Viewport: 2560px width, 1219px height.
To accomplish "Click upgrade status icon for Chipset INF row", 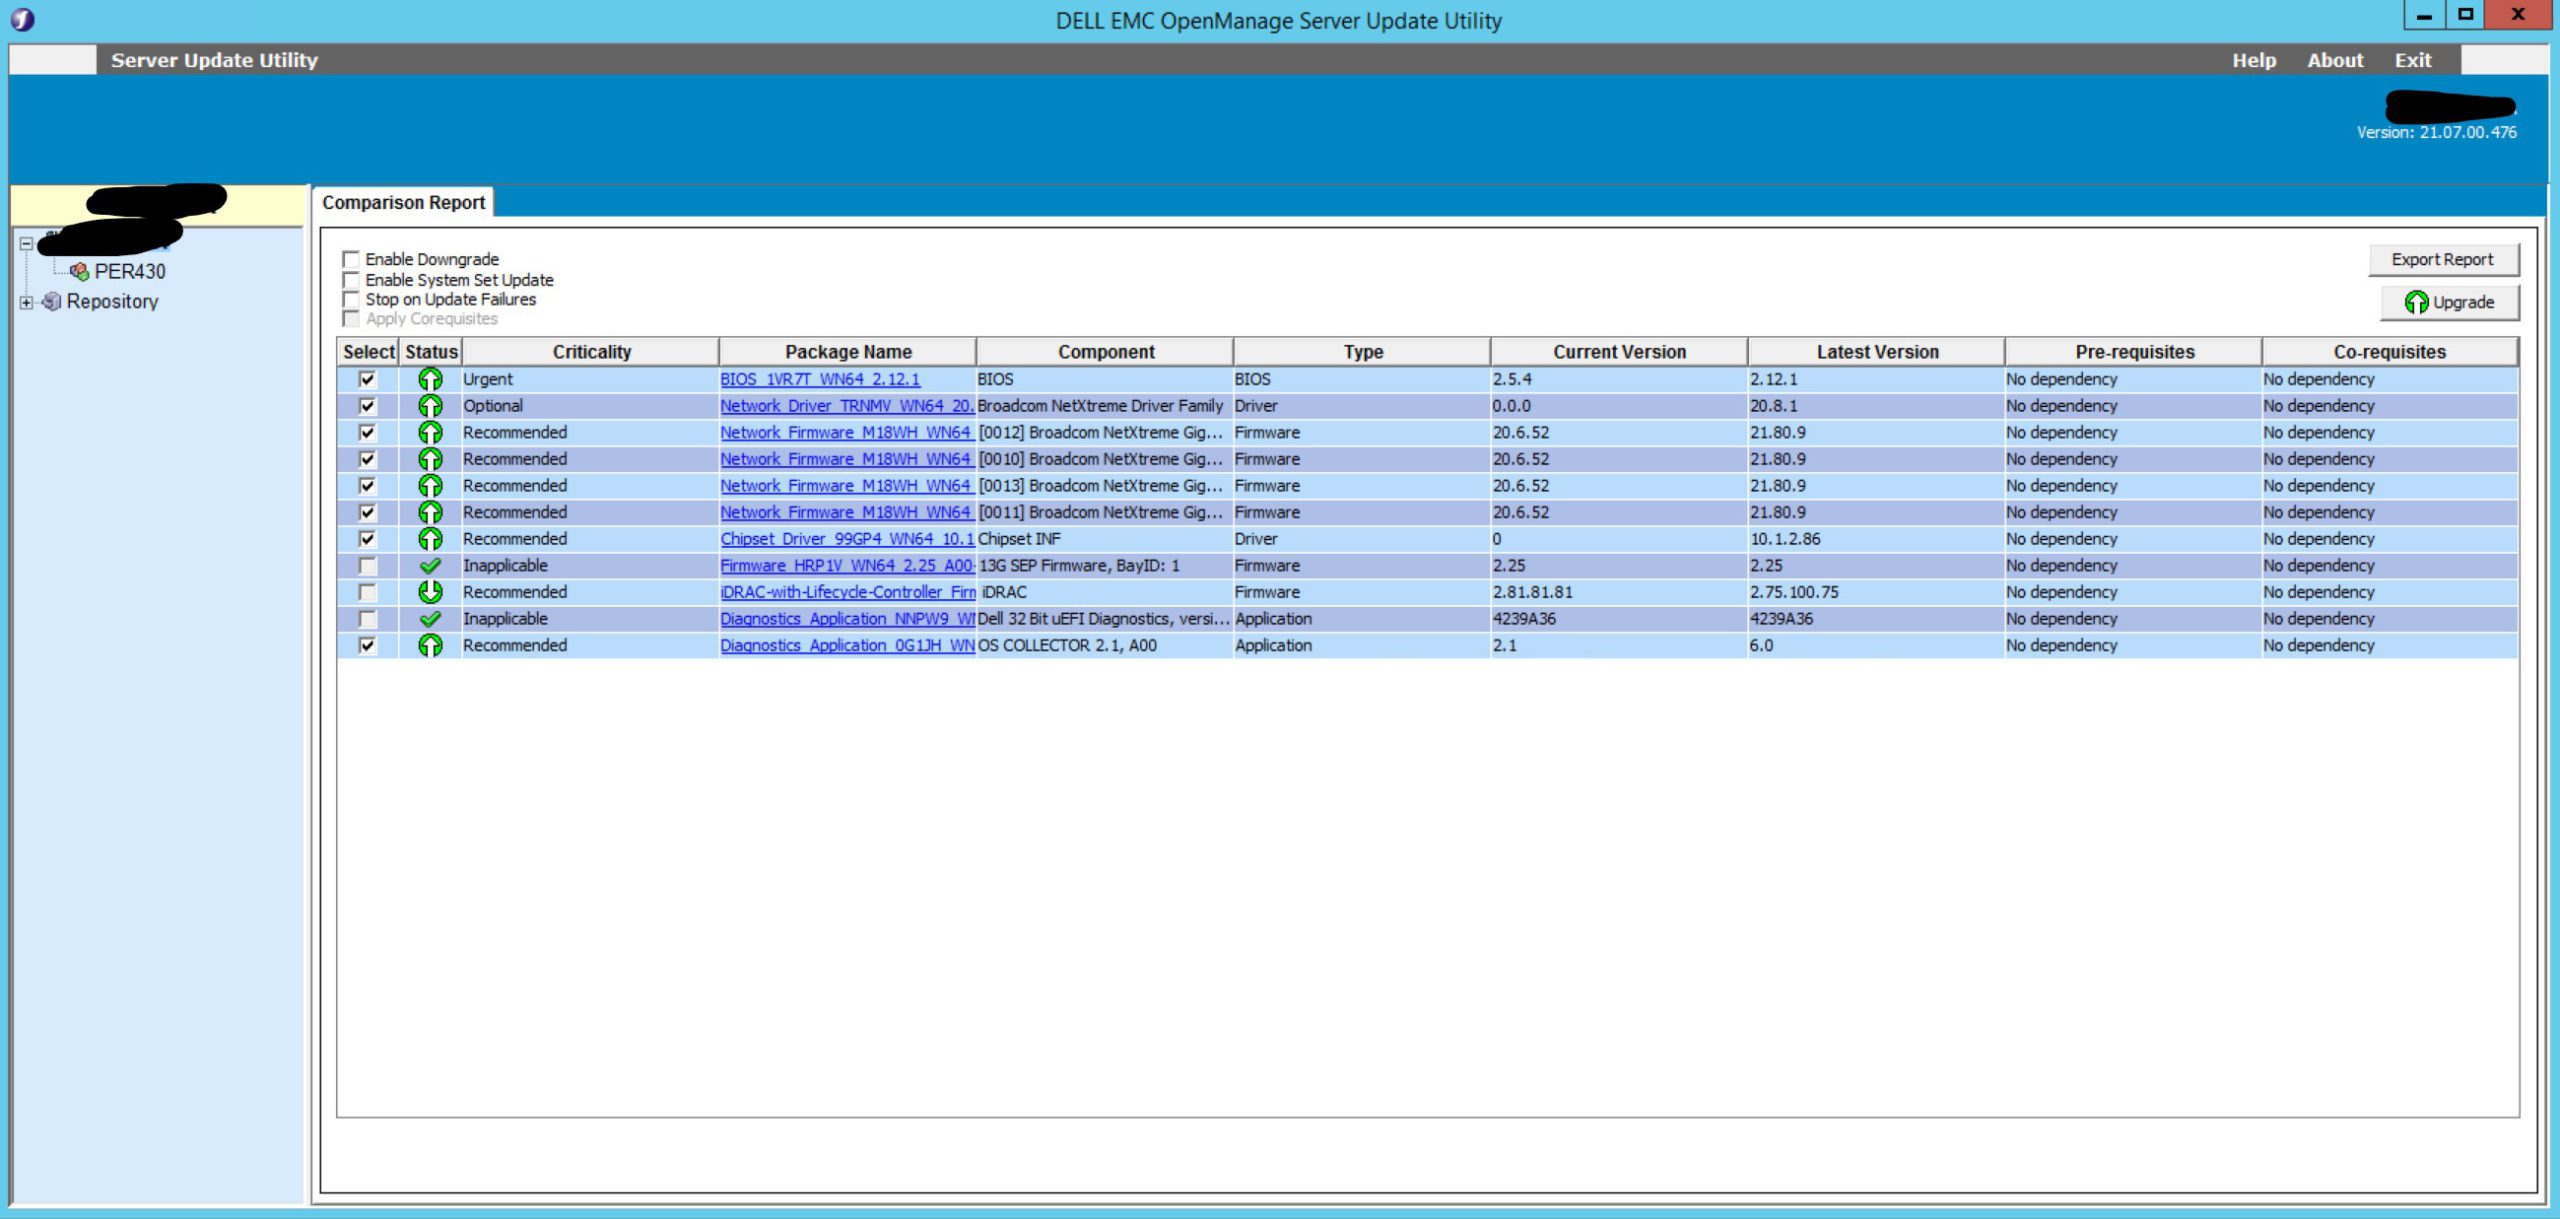I will click(x=430, y=539).
